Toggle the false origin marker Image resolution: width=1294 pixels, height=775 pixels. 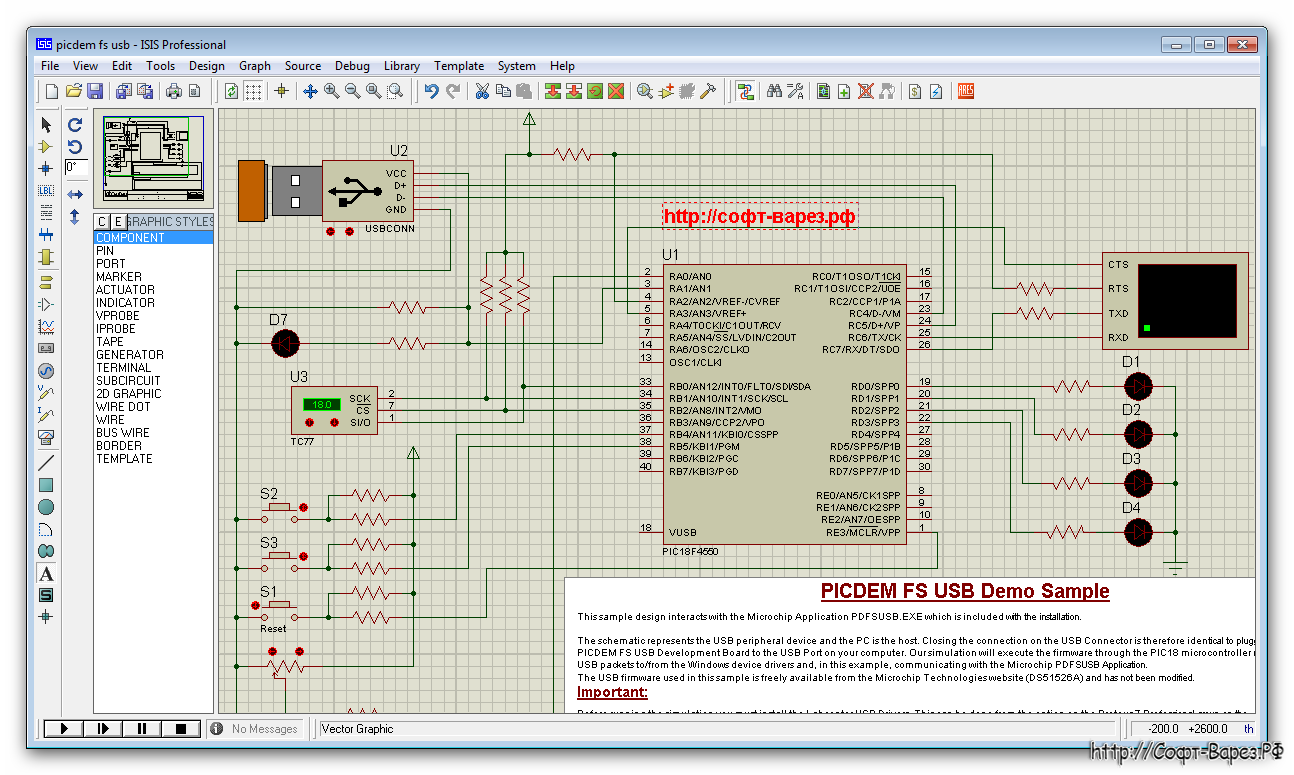tap(281, 90)
